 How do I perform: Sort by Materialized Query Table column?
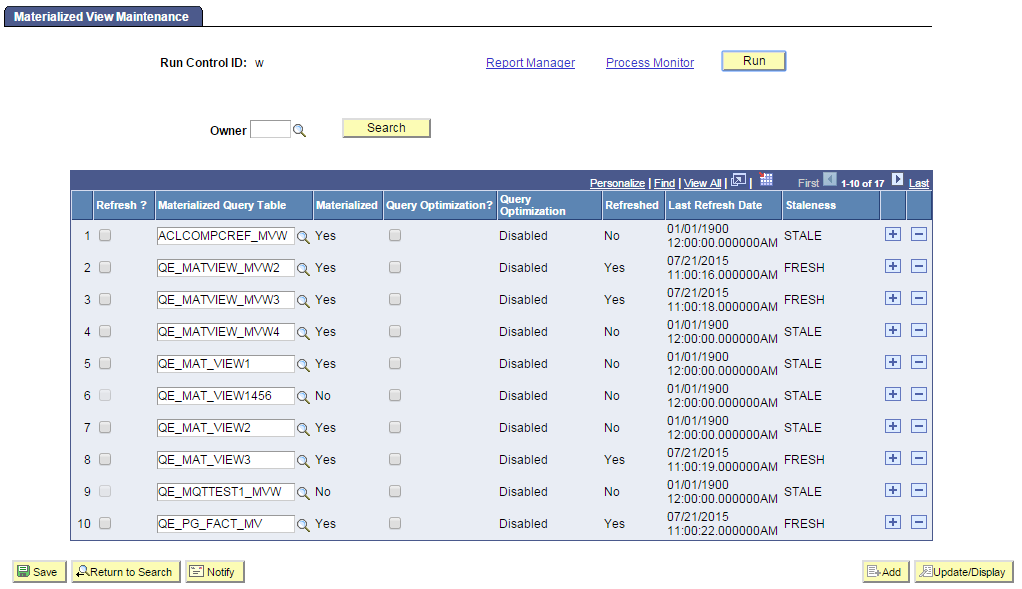point(222,205)
